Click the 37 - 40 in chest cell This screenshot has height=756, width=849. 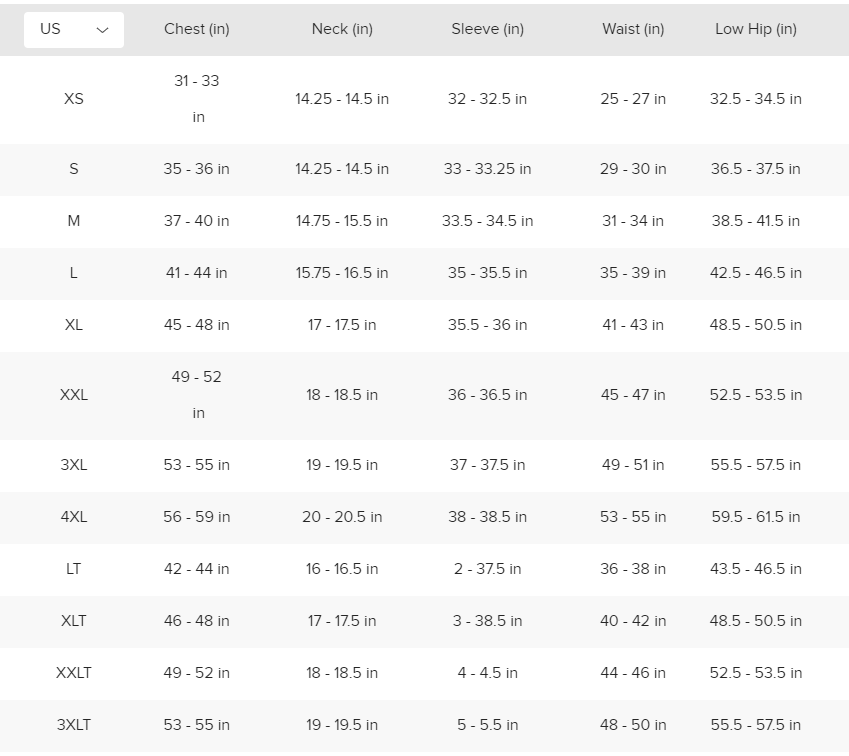pos(197,221)
